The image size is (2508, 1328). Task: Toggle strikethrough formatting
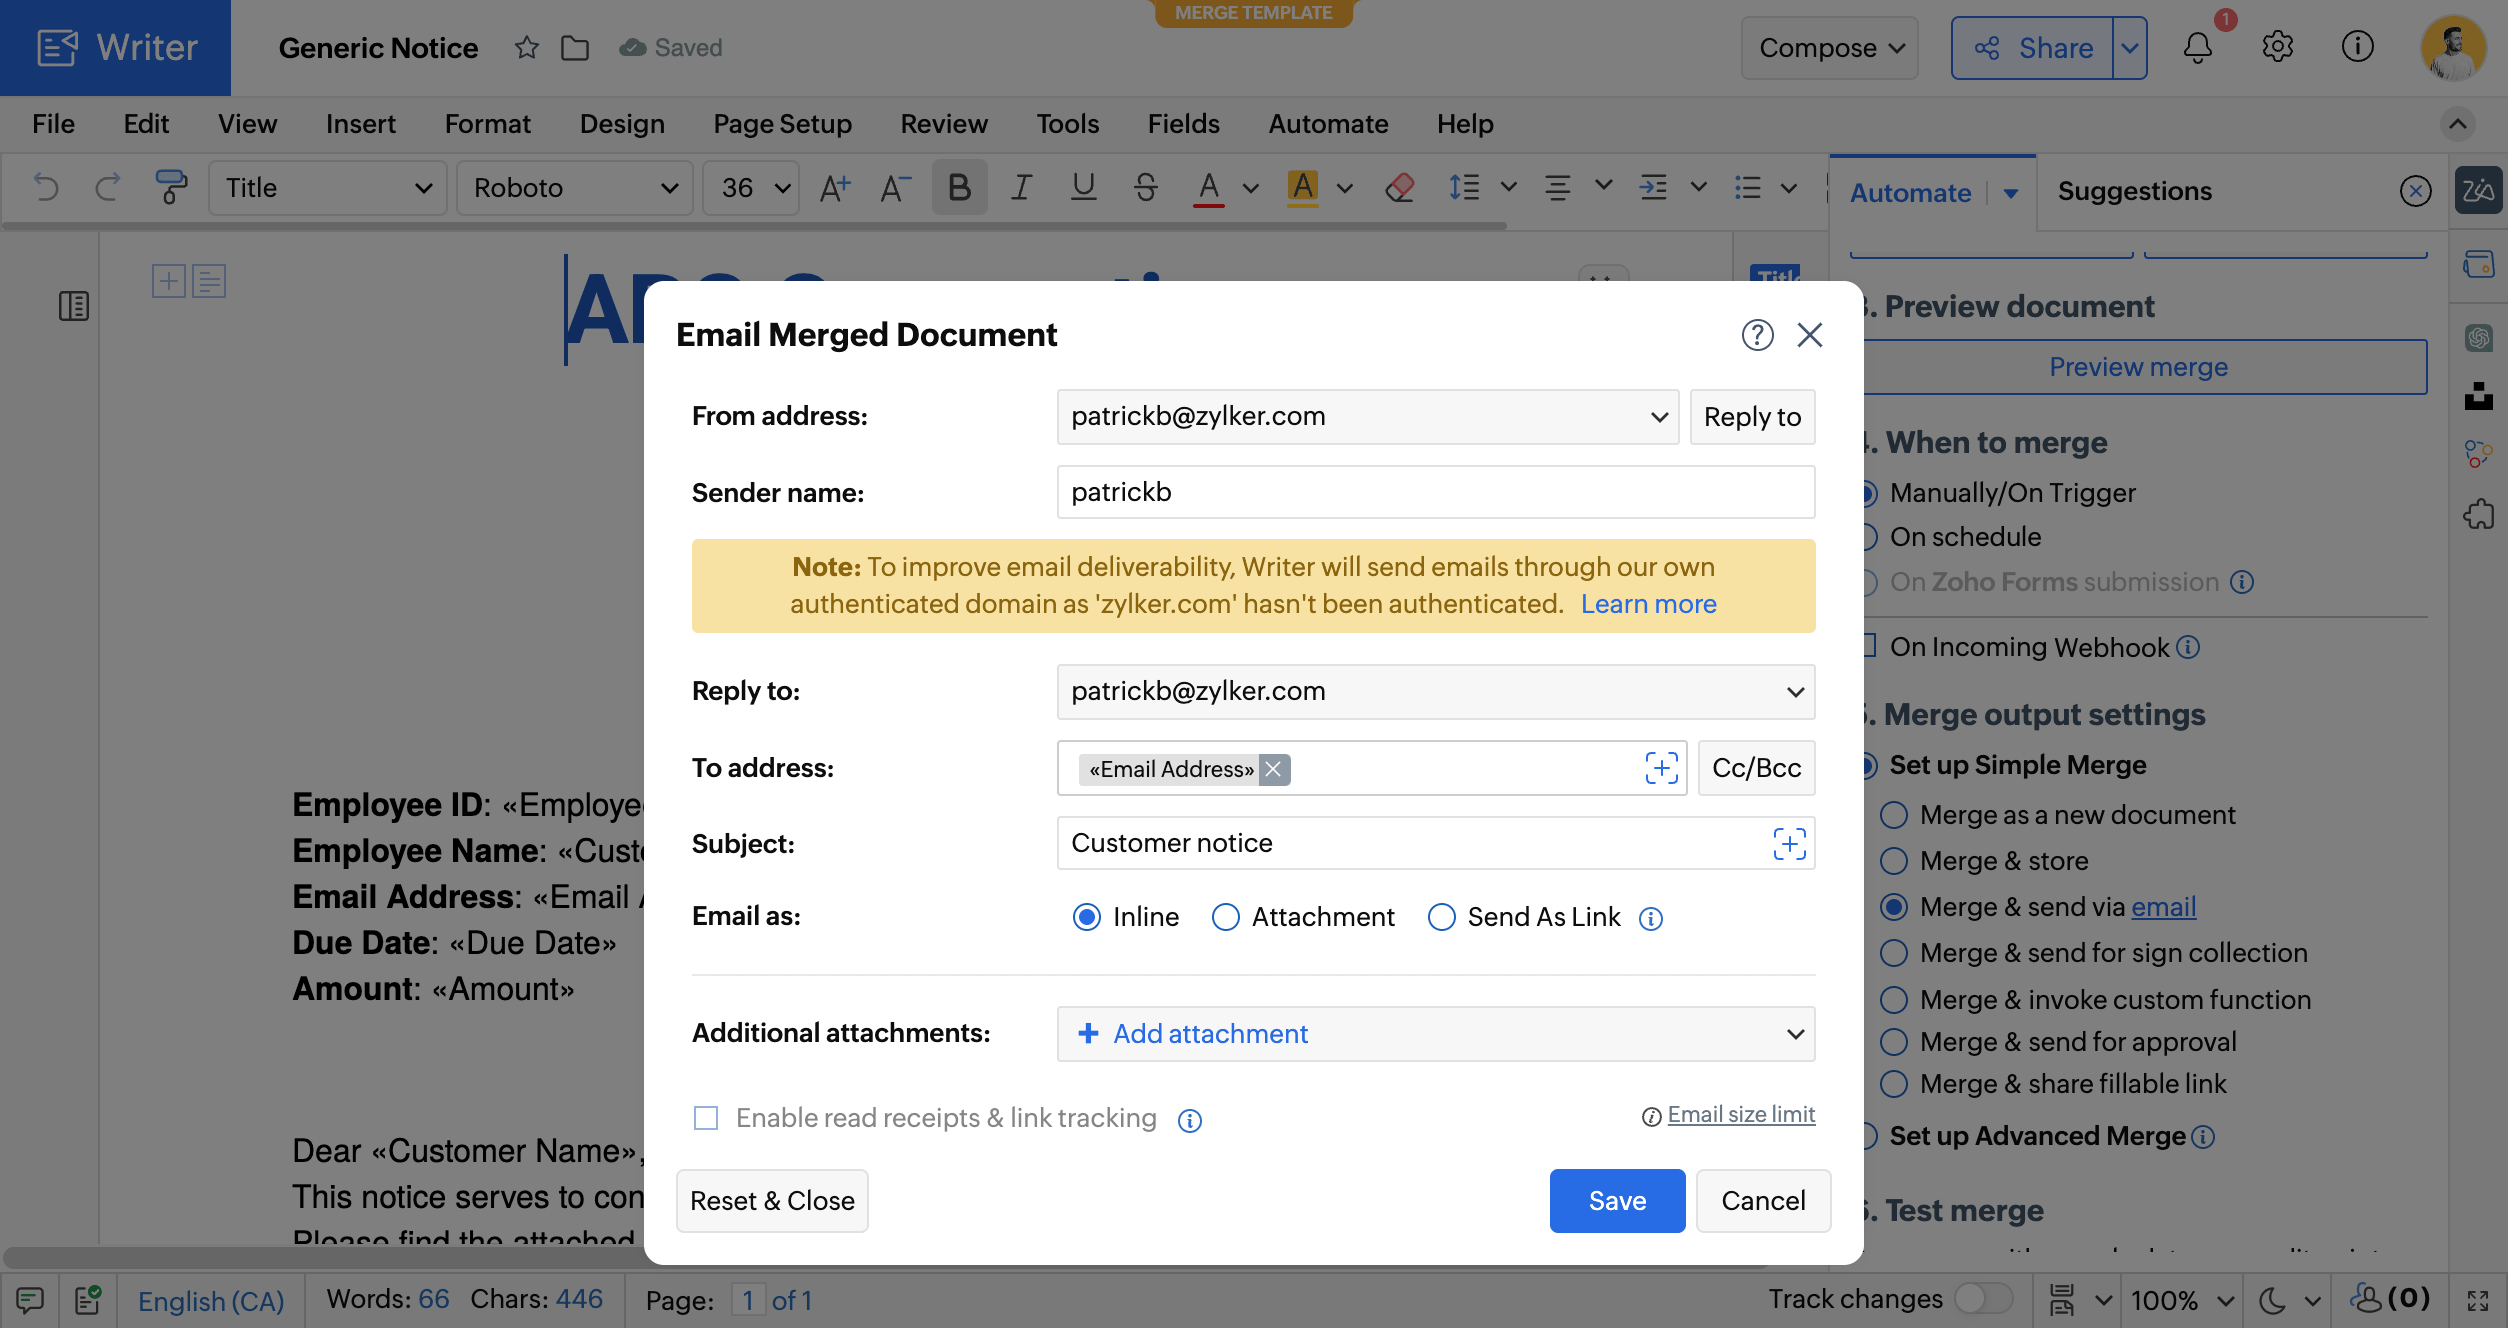[1146, 188]
